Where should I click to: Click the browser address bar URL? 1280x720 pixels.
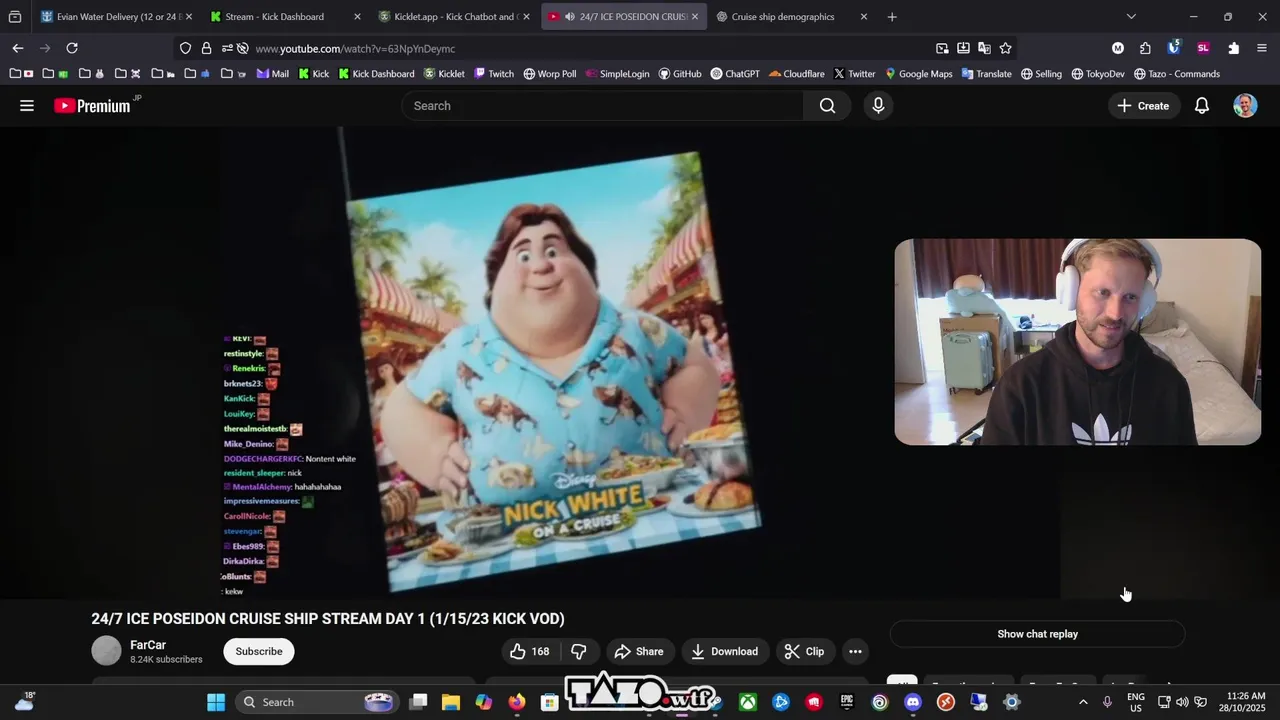(355, 48)
